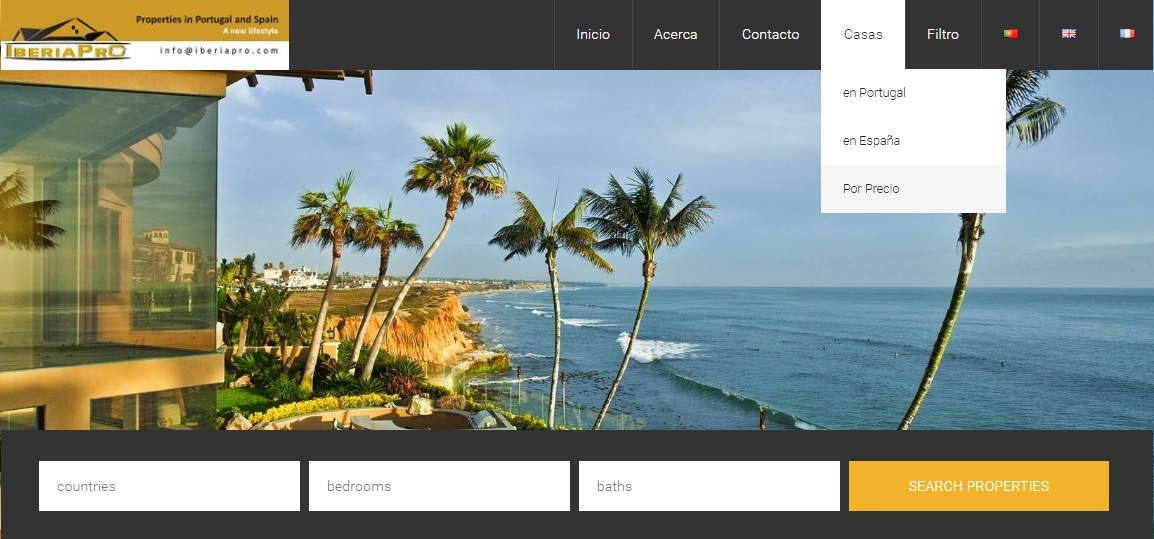This screenshot has height=539, width=1154.
Task: Click the baths search field
Action: [709, 486]
